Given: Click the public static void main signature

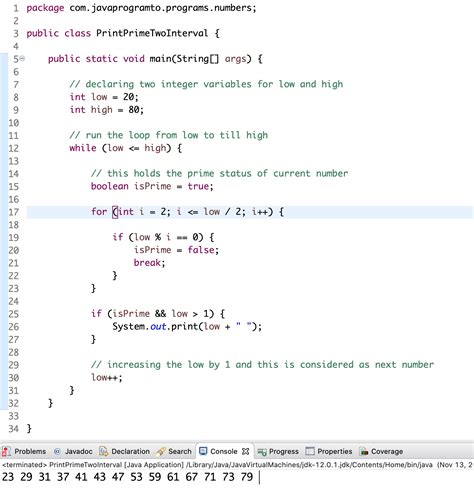Looking at the screenshot, I should coord(155,59).
